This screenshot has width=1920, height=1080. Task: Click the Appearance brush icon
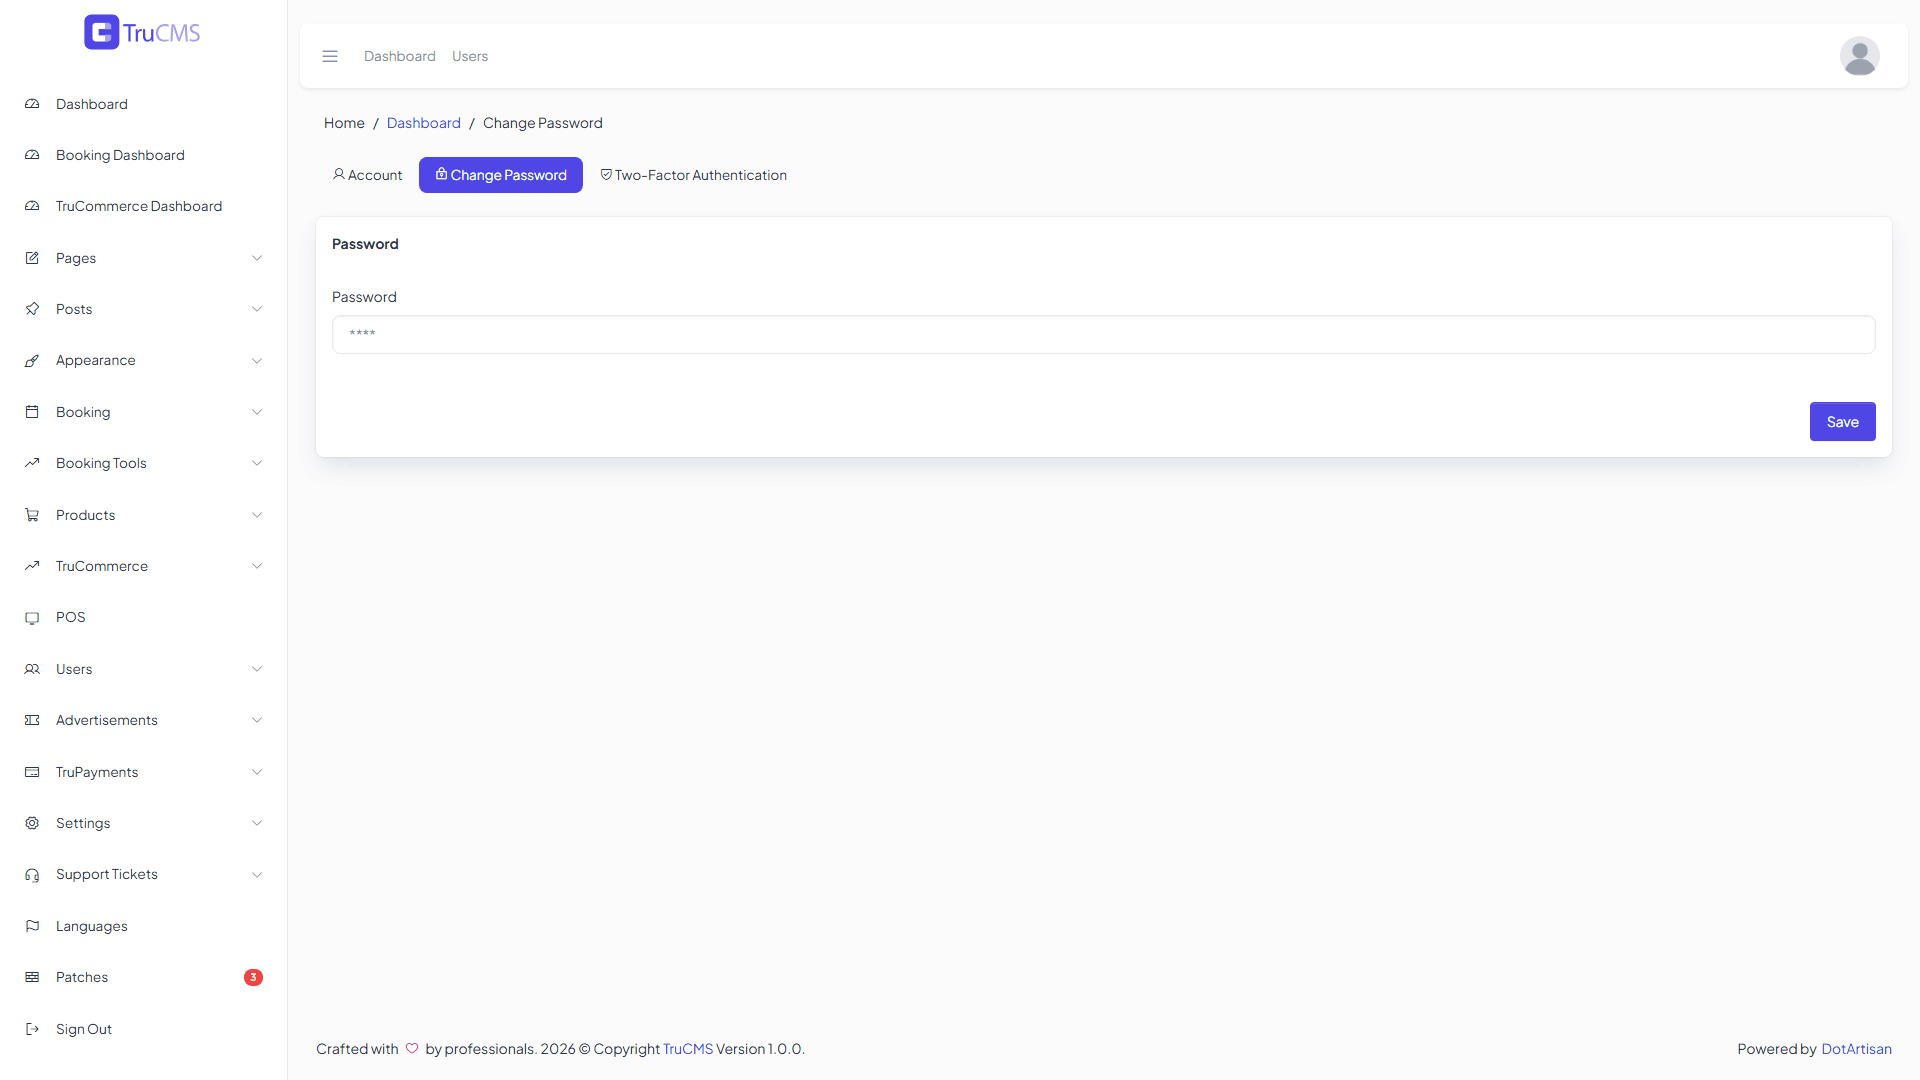coord(32,360)
